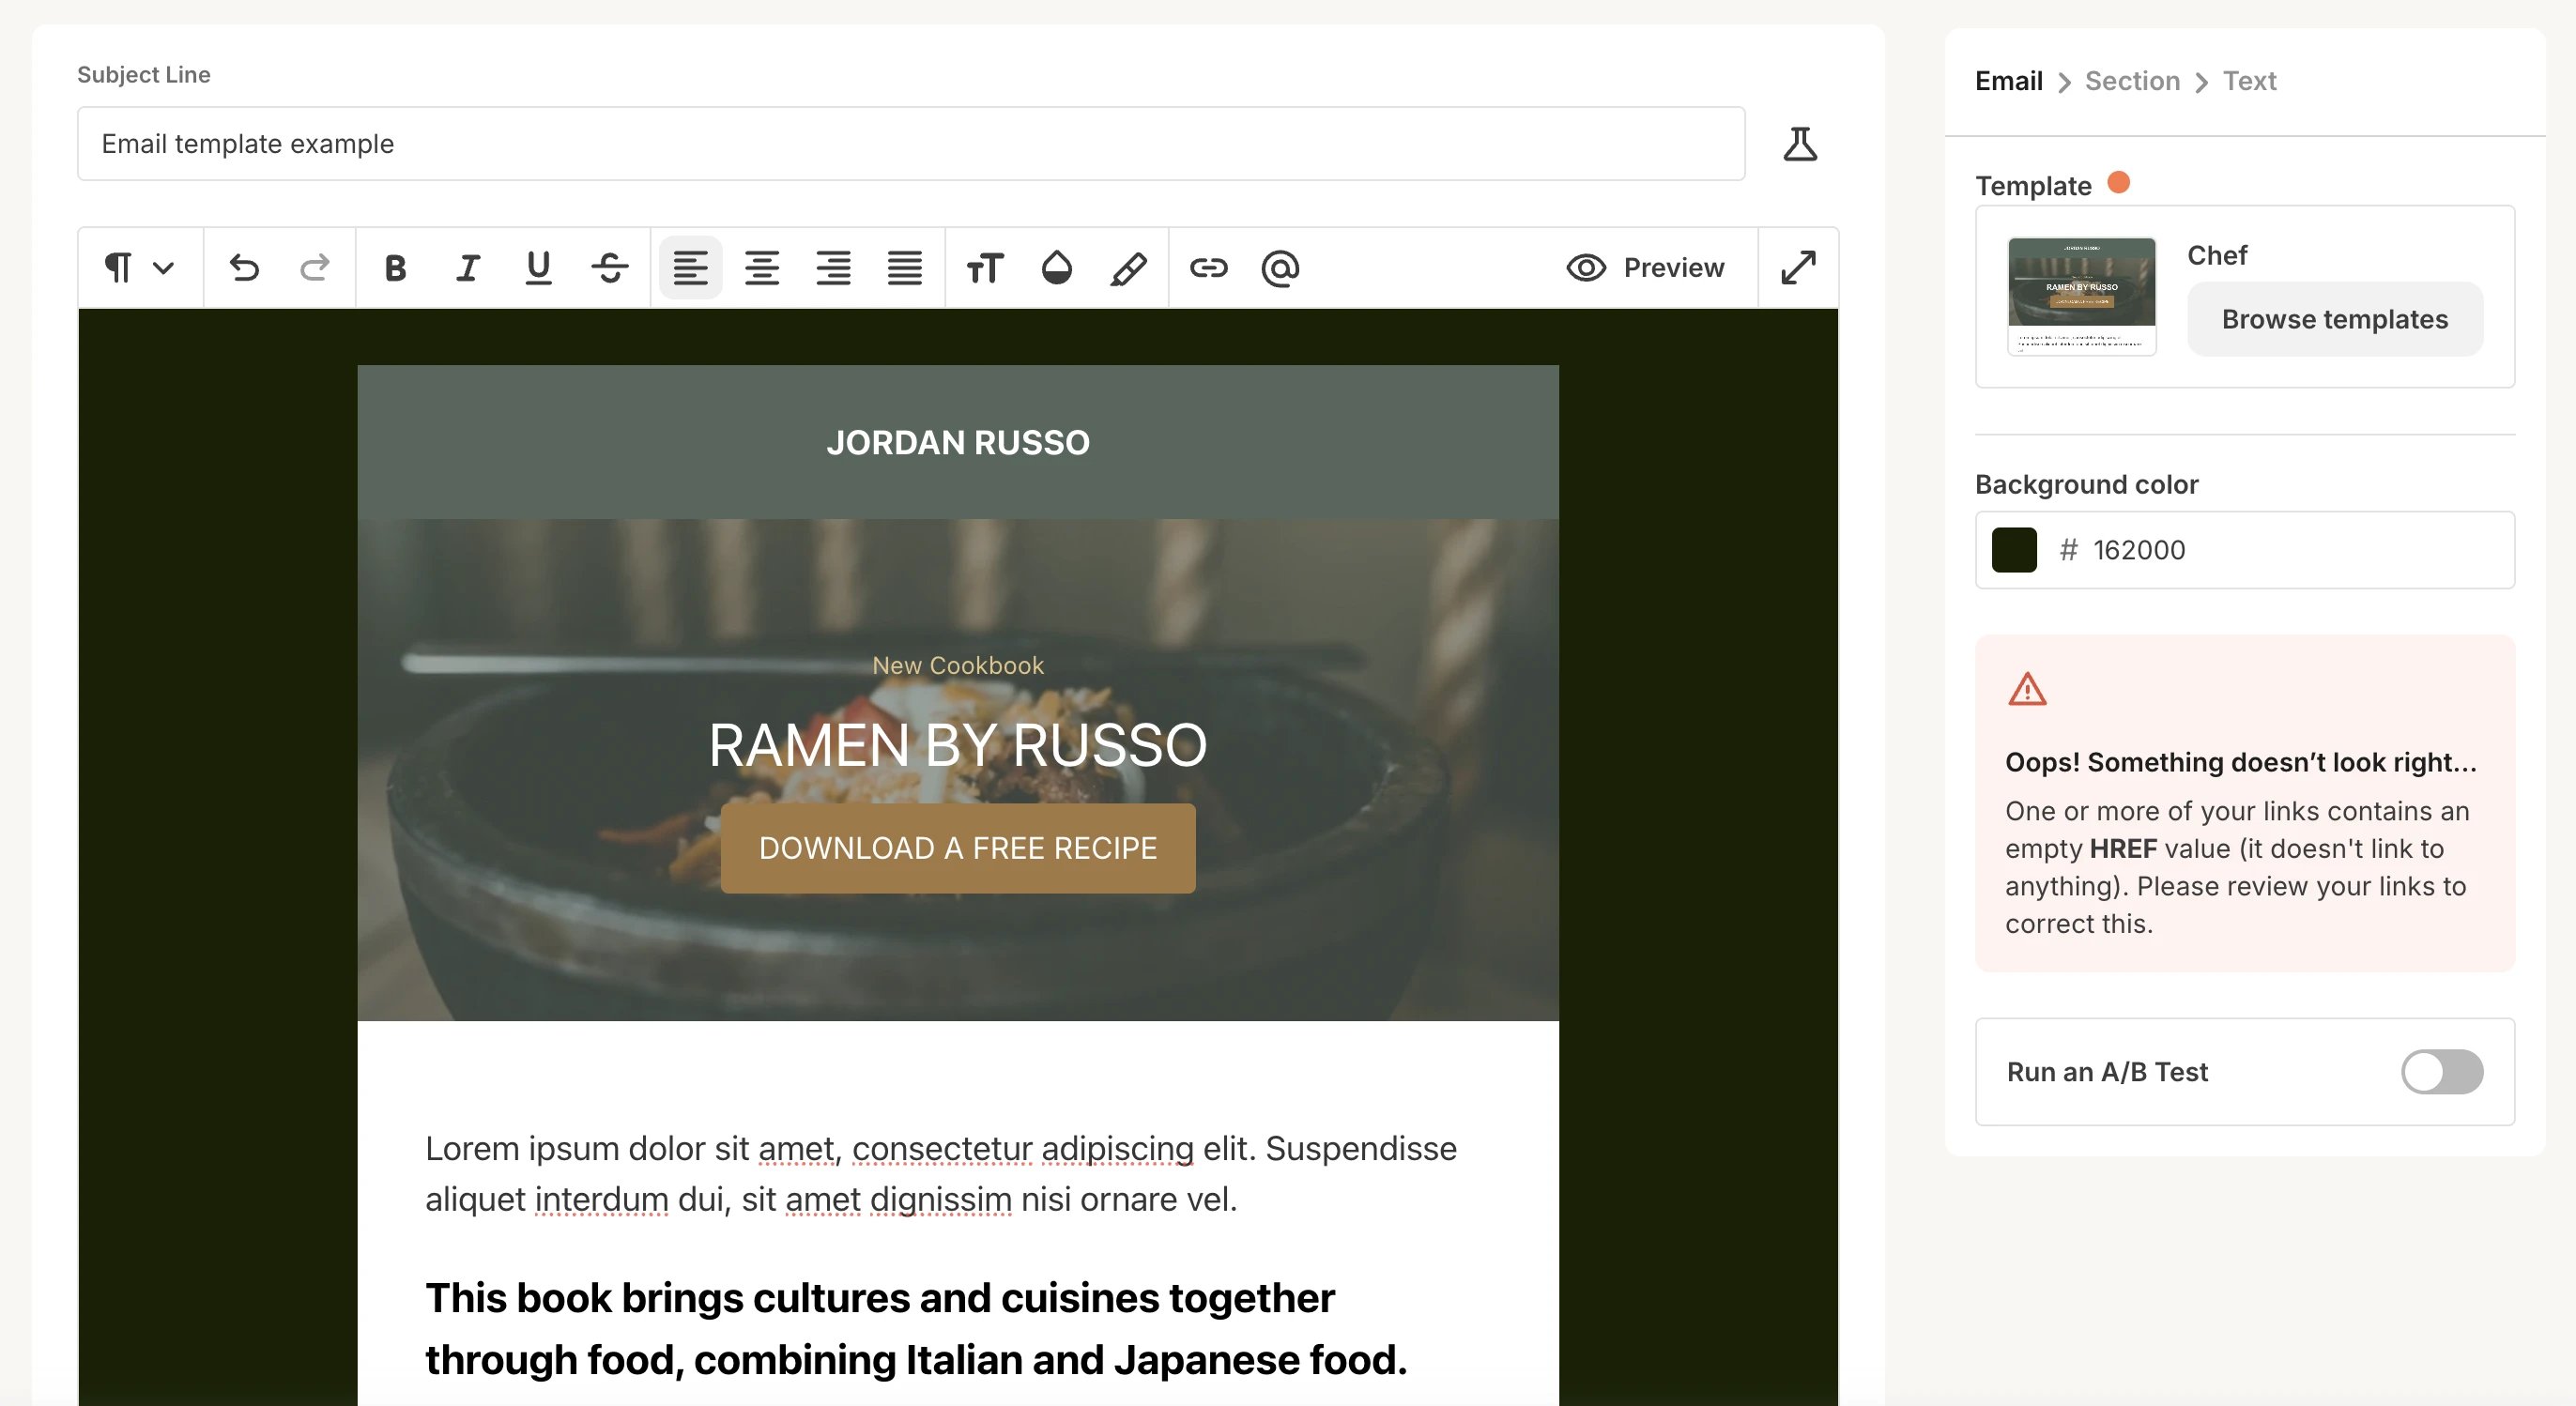2576x1406 pixels.
Task: Open the paragraph style dropdown
Action: pyautogui.click(x=140, y=268)
